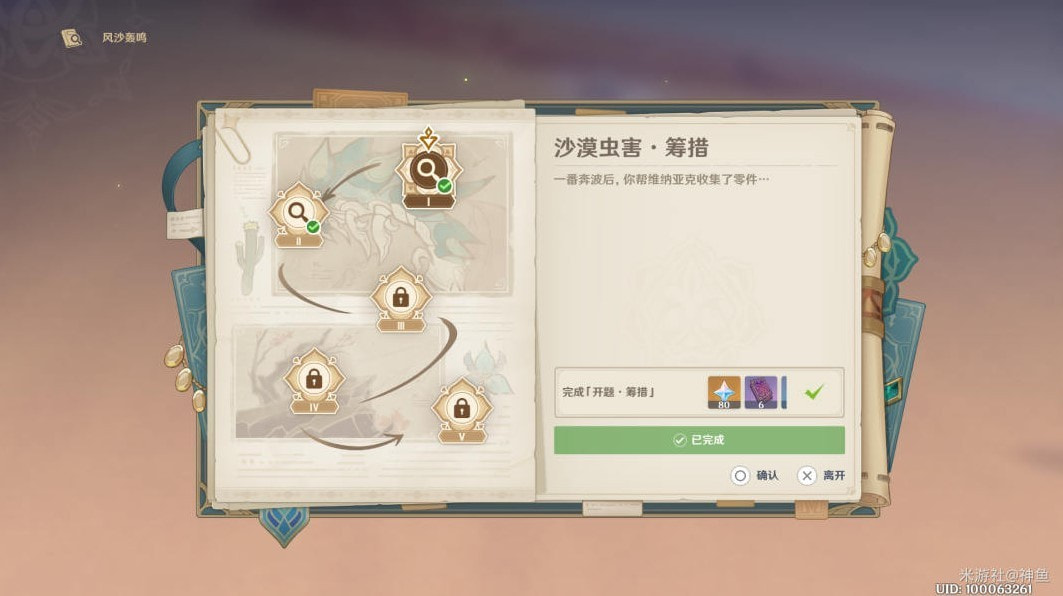Click the 完成「开题·筹措」 task row
Viewport: 1063px width, 596px height.
click(x=699, y=392)
